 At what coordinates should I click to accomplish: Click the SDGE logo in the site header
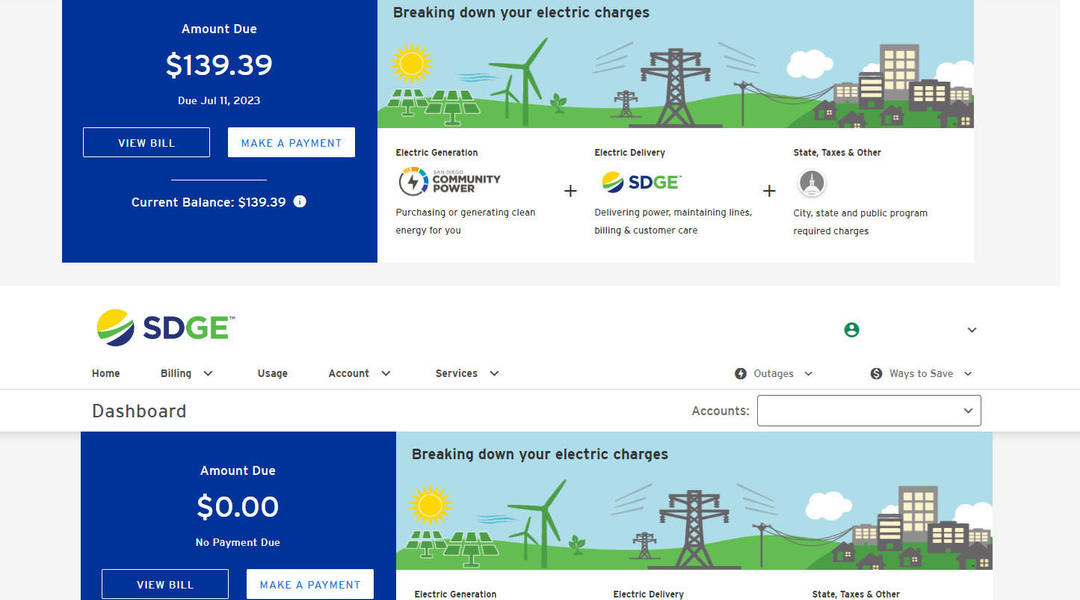(165, 328)
